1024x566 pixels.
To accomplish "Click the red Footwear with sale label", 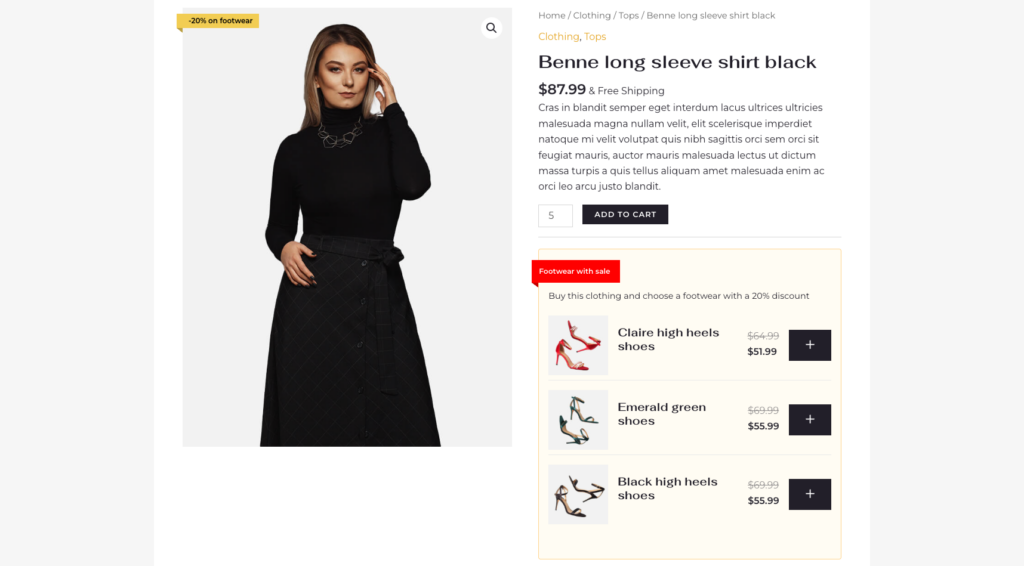I will [575, 271].
